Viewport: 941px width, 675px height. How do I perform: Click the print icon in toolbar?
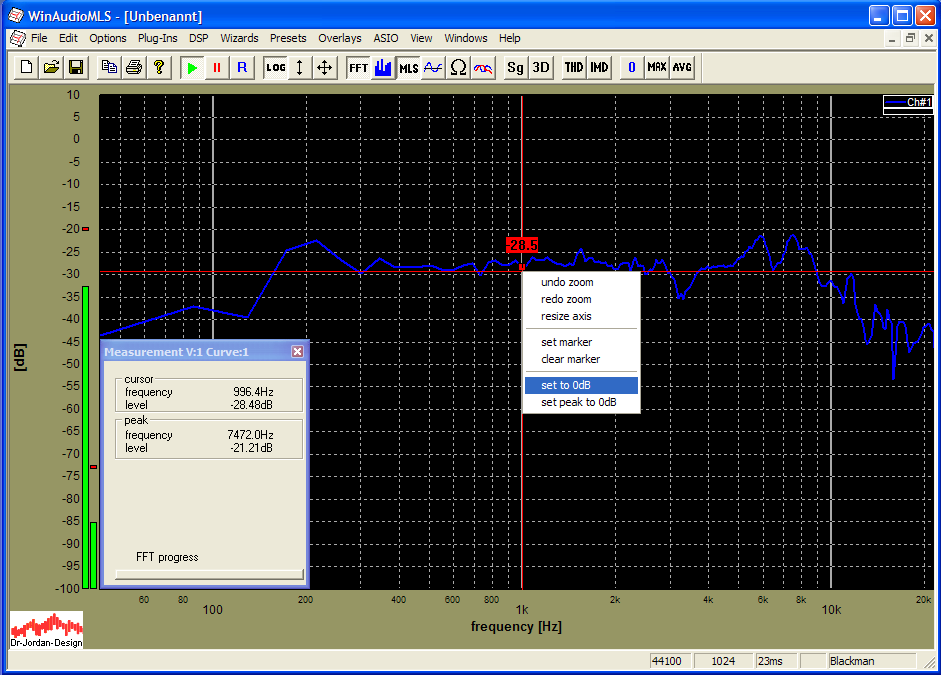[133, 67]
